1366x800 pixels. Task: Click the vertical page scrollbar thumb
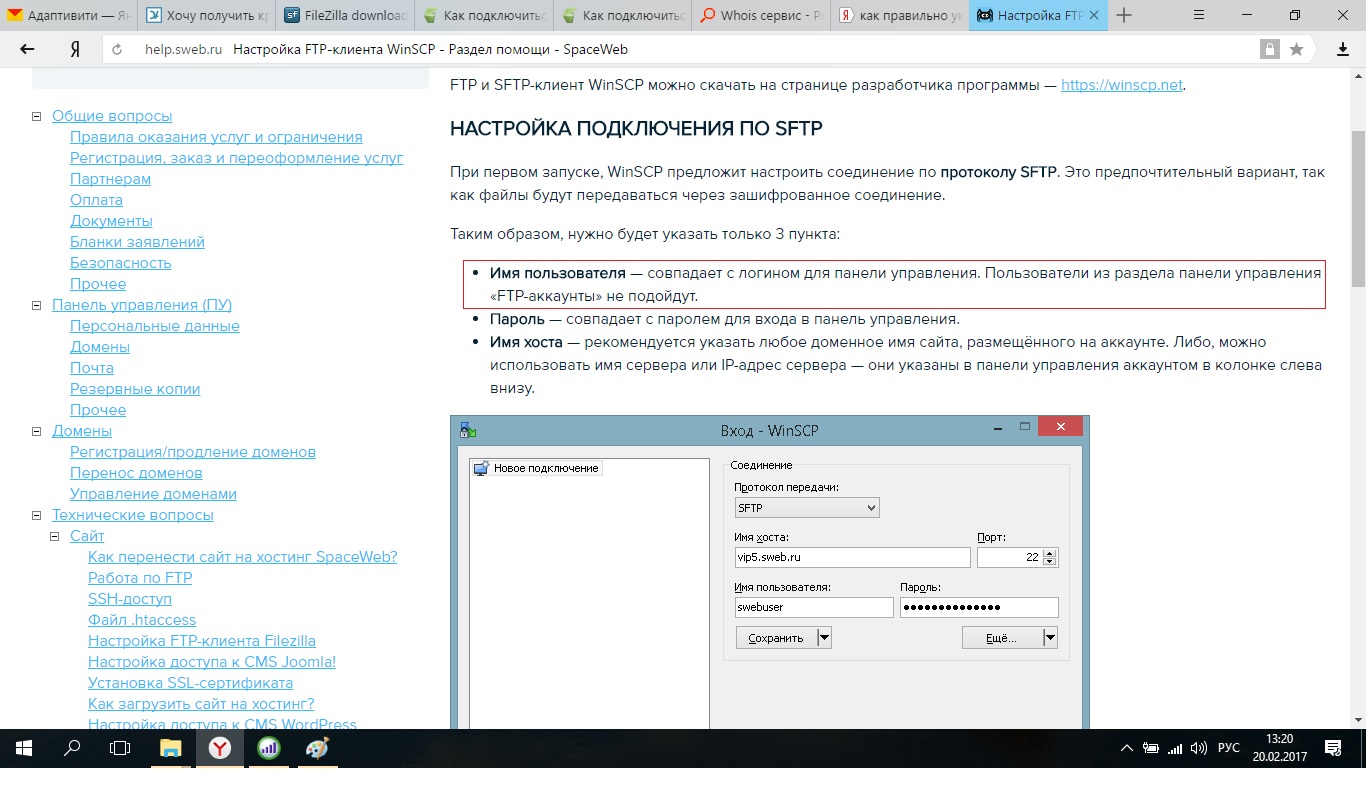pos(1358,209)
